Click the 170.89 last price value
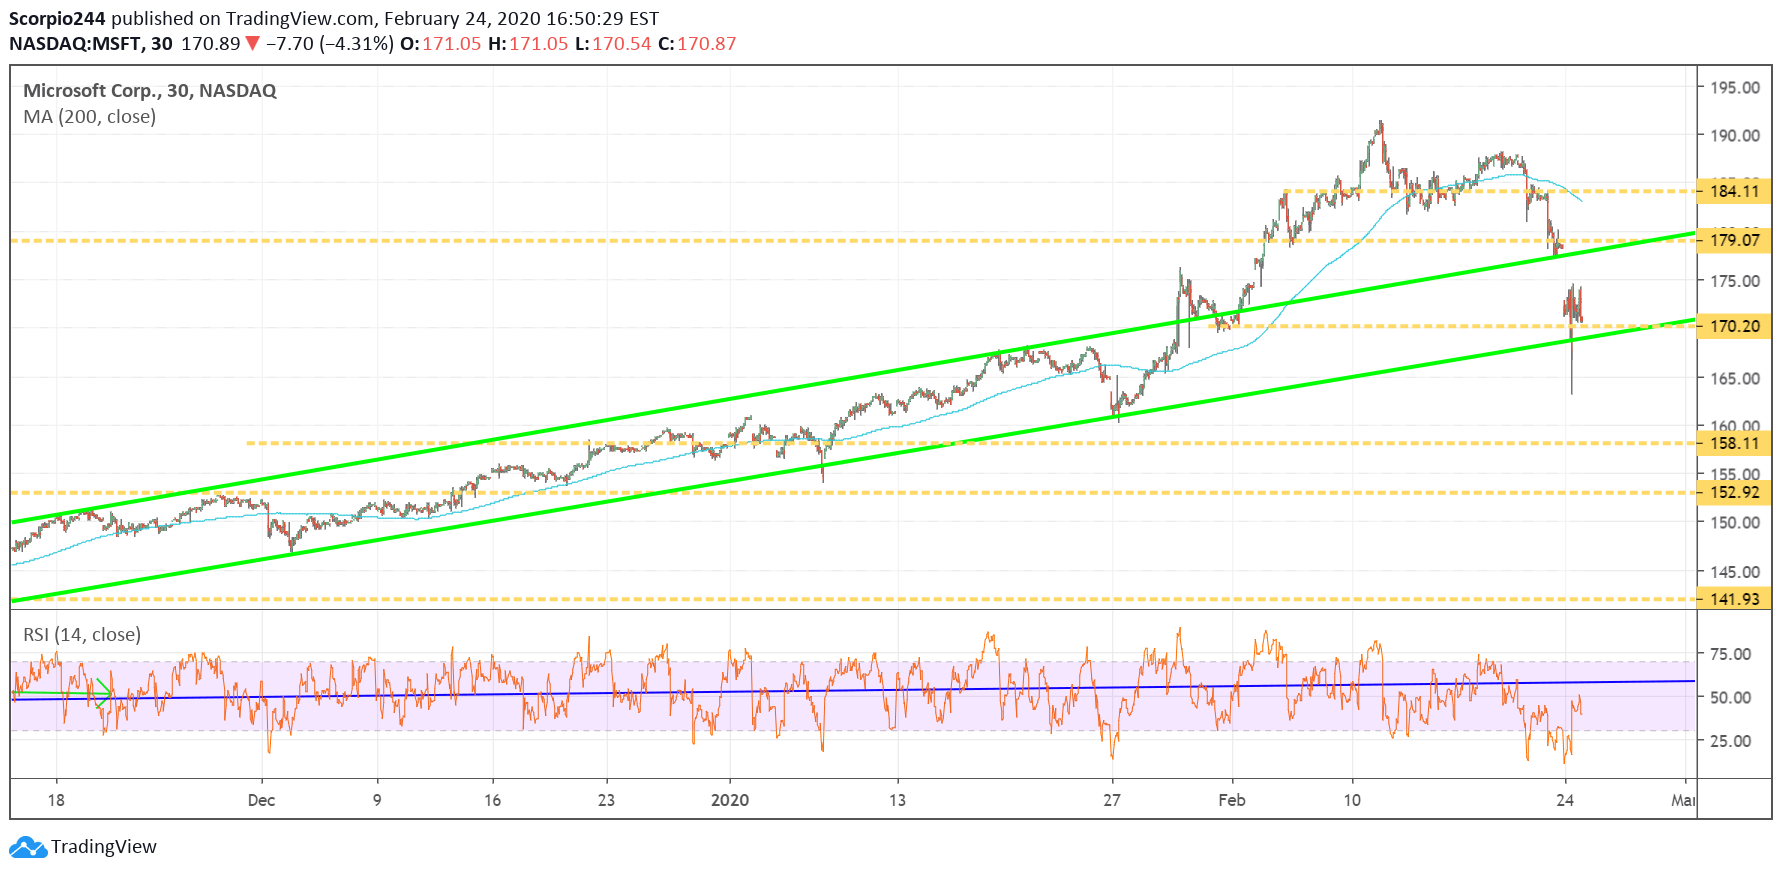Screen dimensions: 1782x874 (x=211, y=44)
